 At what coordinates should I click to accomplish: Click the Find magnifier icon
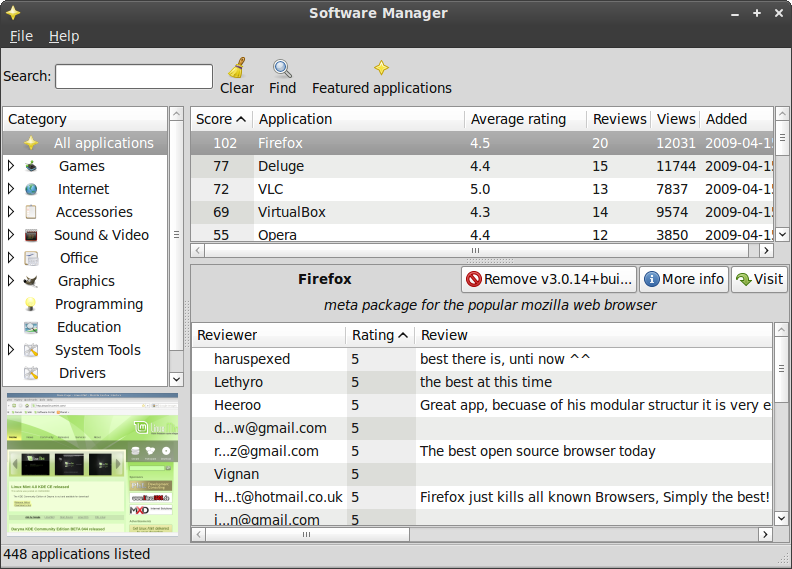pos(282,69)
